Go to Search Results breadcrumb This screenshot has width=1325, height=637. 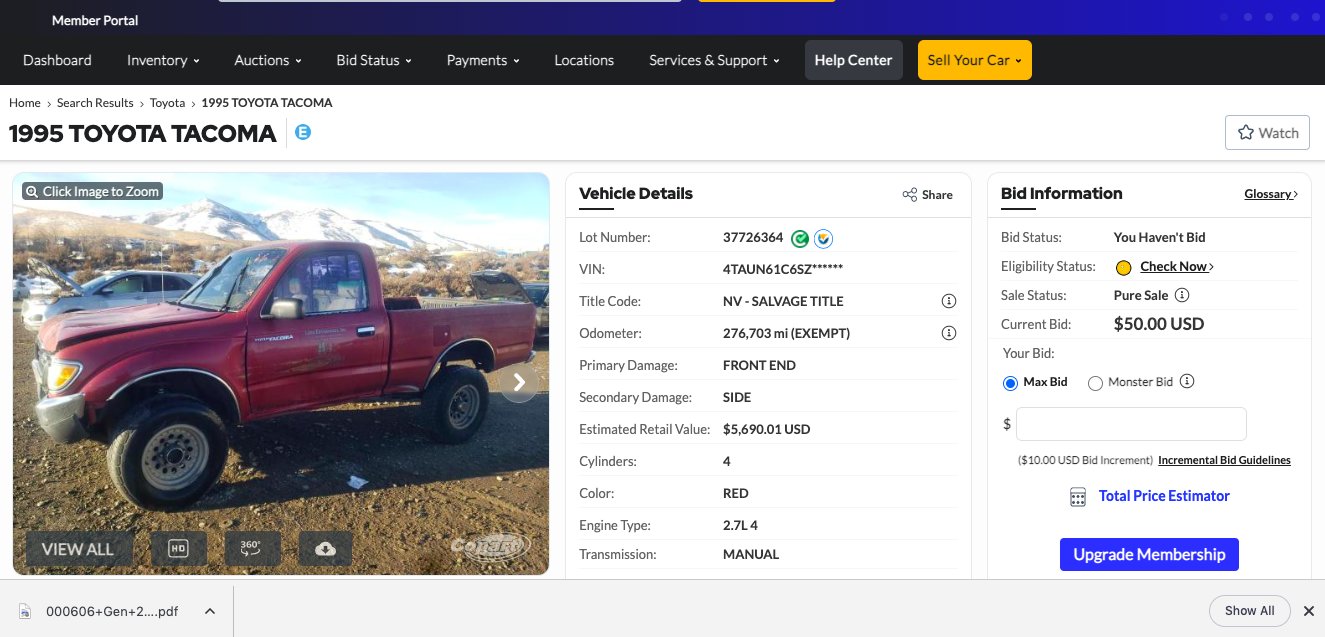(95, 103)
